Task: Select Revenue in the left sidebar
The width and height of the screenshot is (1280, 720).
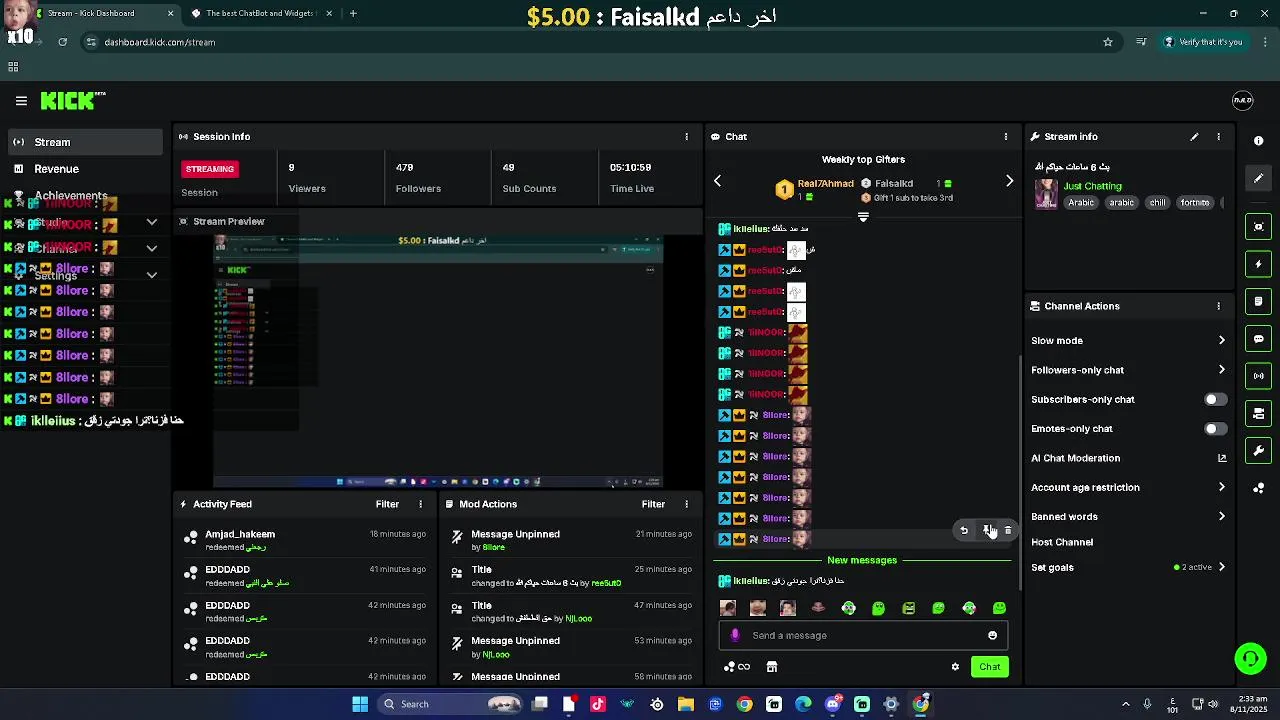Action: point(85,169)
